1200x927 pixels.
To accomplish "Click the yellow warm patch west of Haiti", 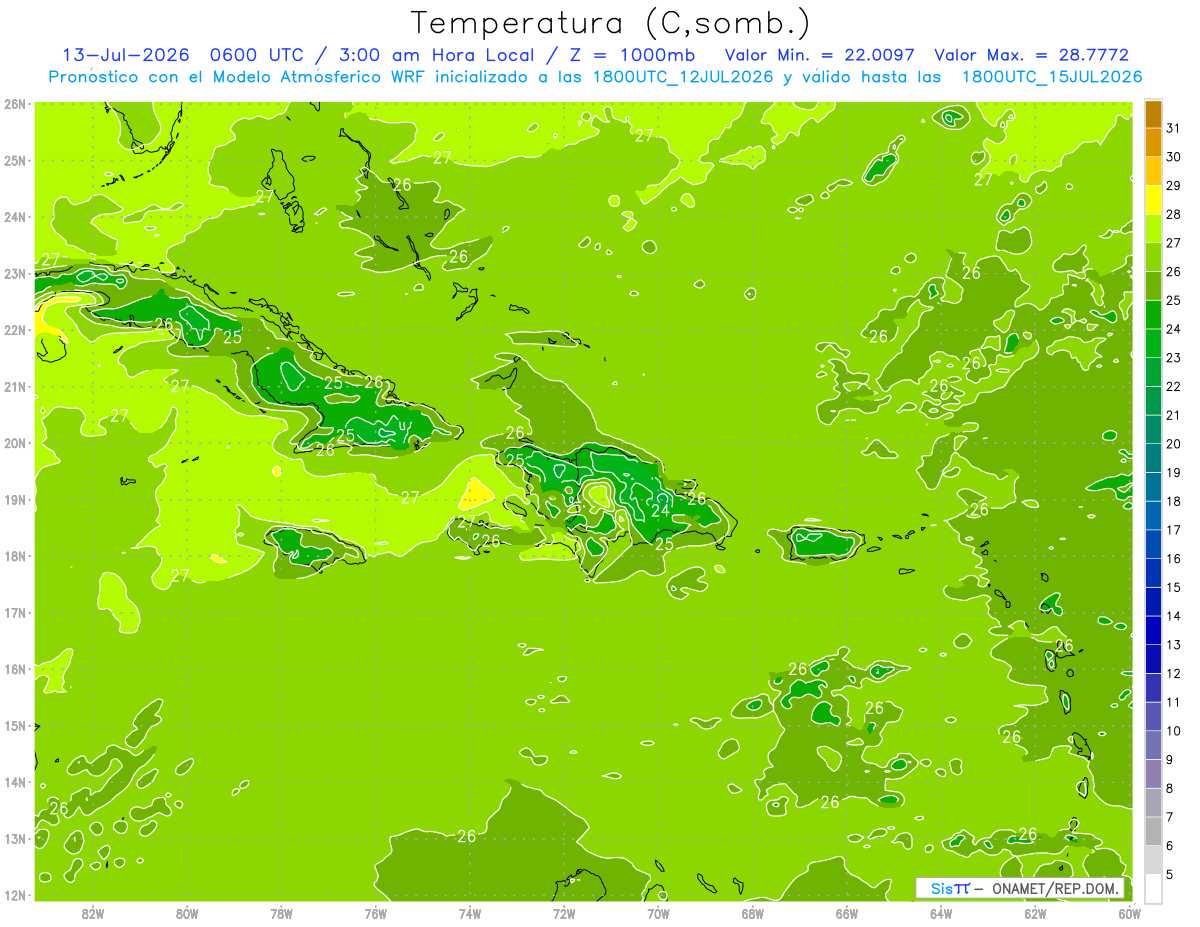I will 475,493.
